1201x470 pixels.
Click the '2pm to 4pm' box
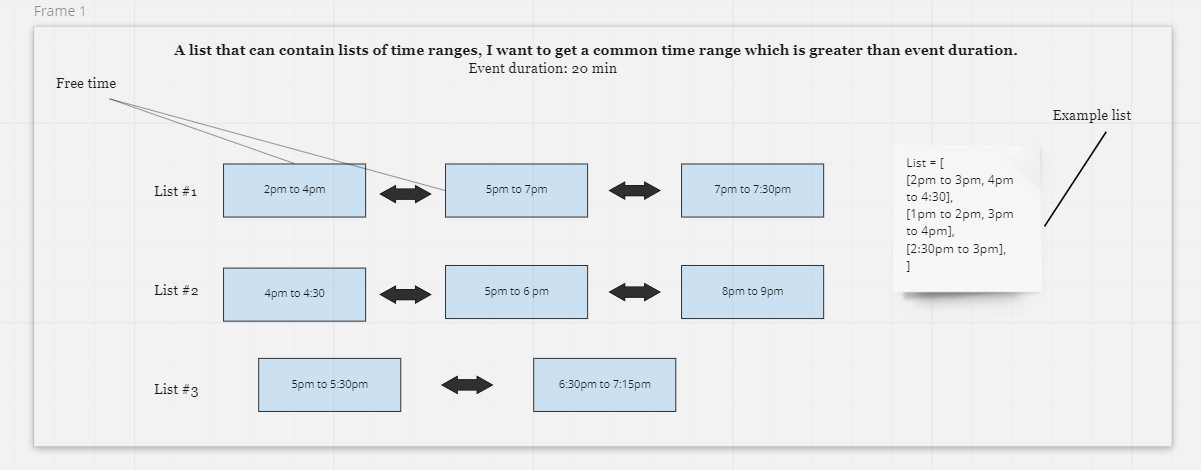point(294,190)
